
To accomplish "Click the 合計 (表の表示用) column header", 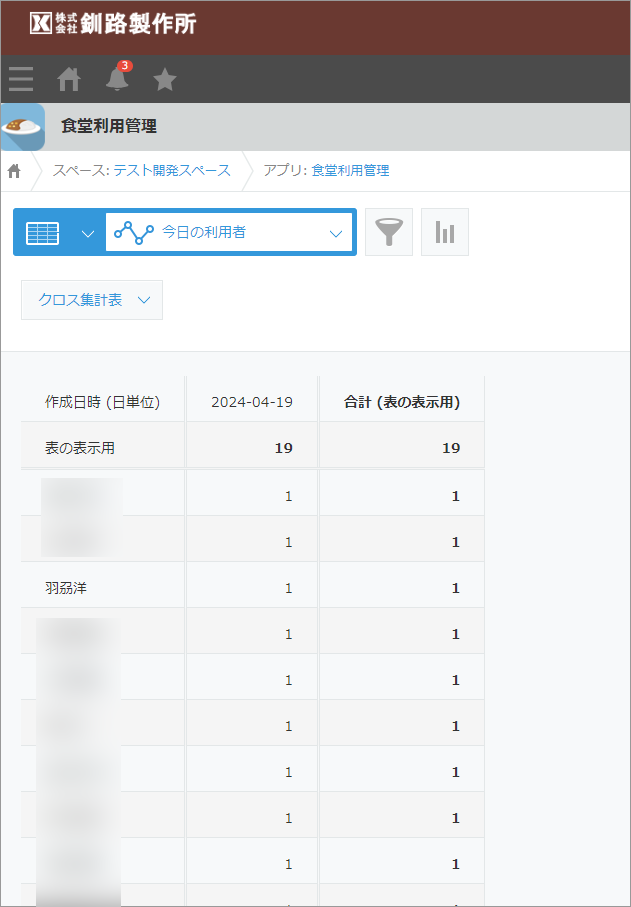I will click(x=401, y=402).
